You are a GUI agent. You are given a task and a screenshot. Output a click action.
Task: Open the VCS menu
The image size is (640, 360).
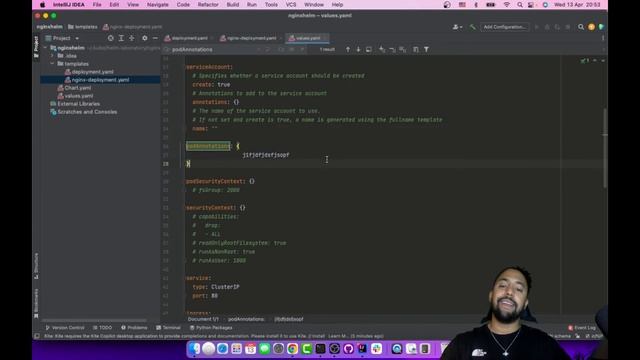click(291, 5)
